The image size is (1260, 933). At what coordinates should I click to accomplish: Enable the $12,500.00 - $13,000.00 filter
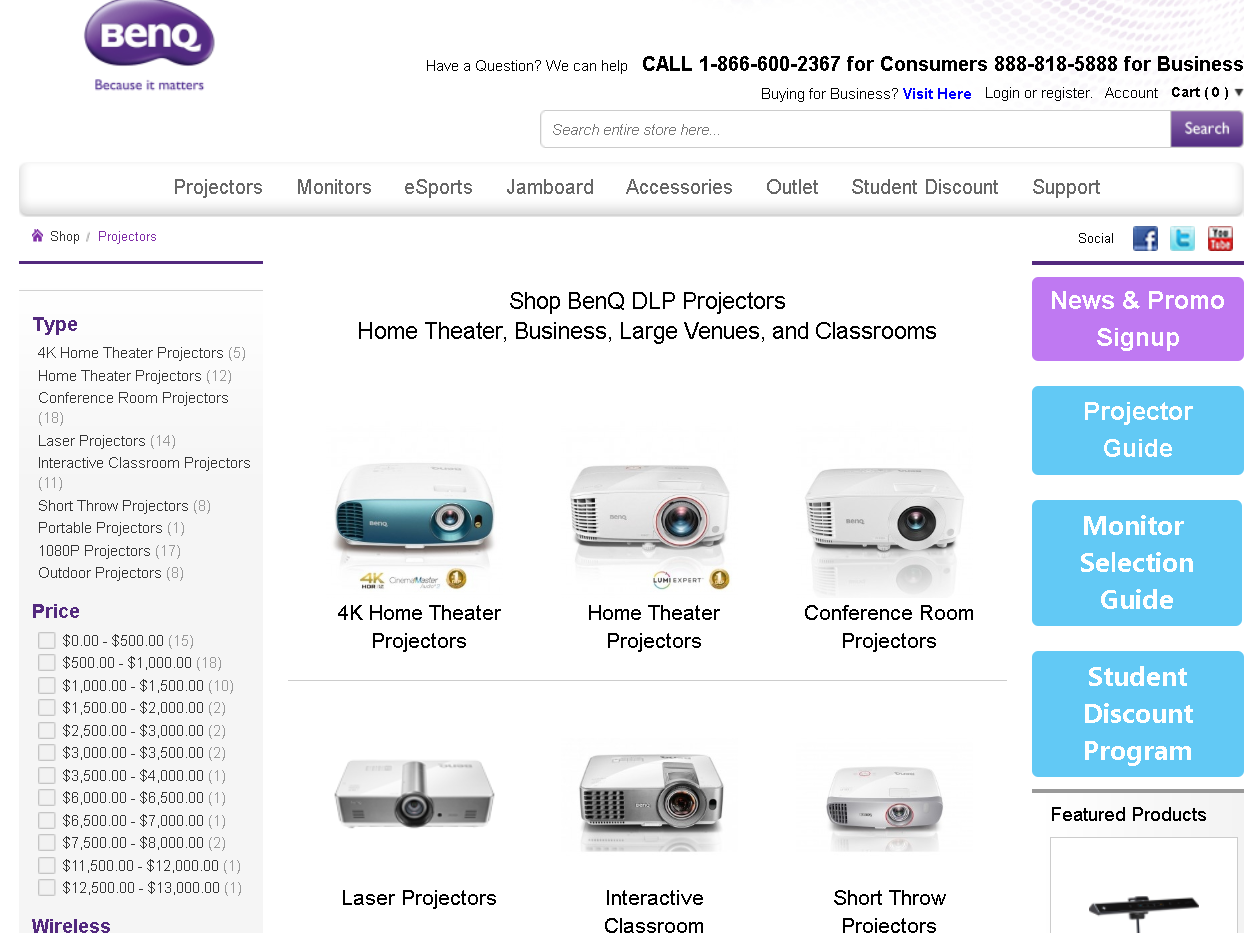tap(47, 887)
